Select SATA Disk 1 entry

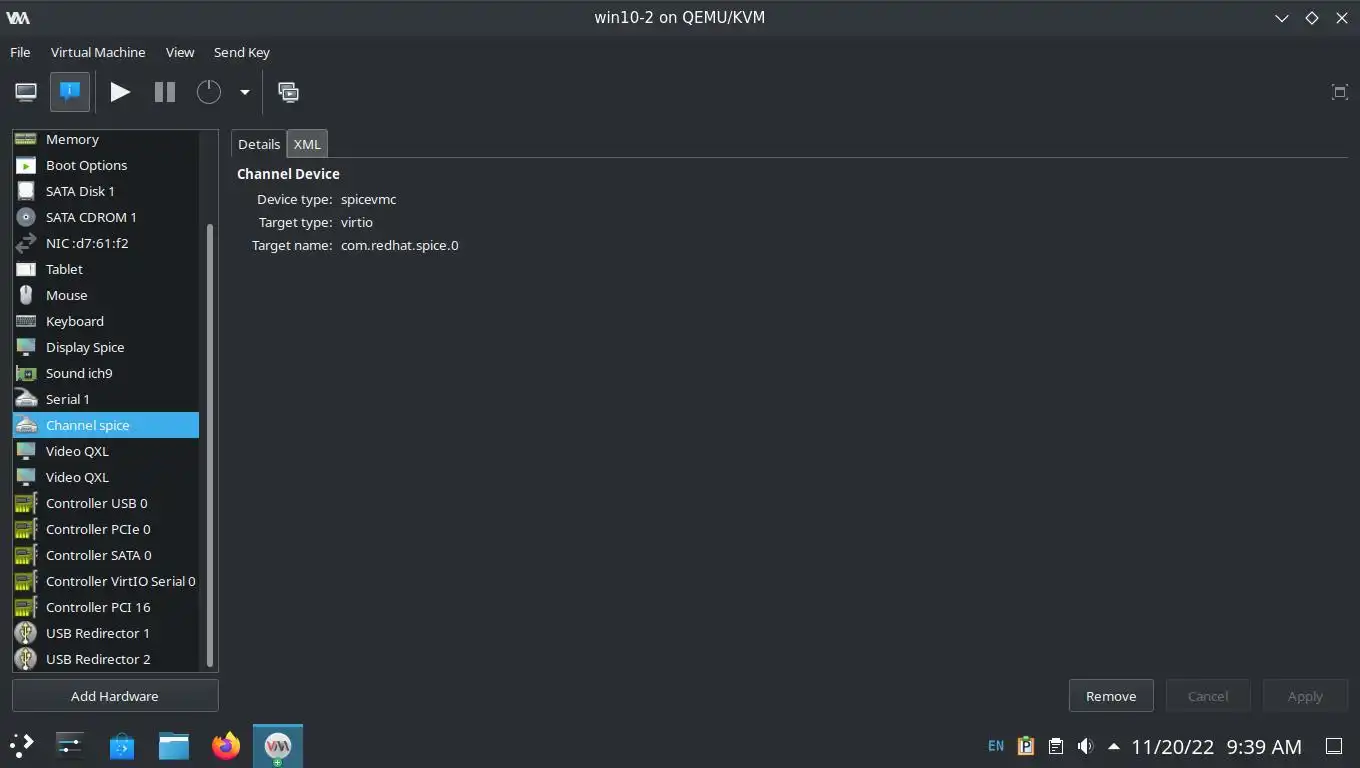(106, 191)
